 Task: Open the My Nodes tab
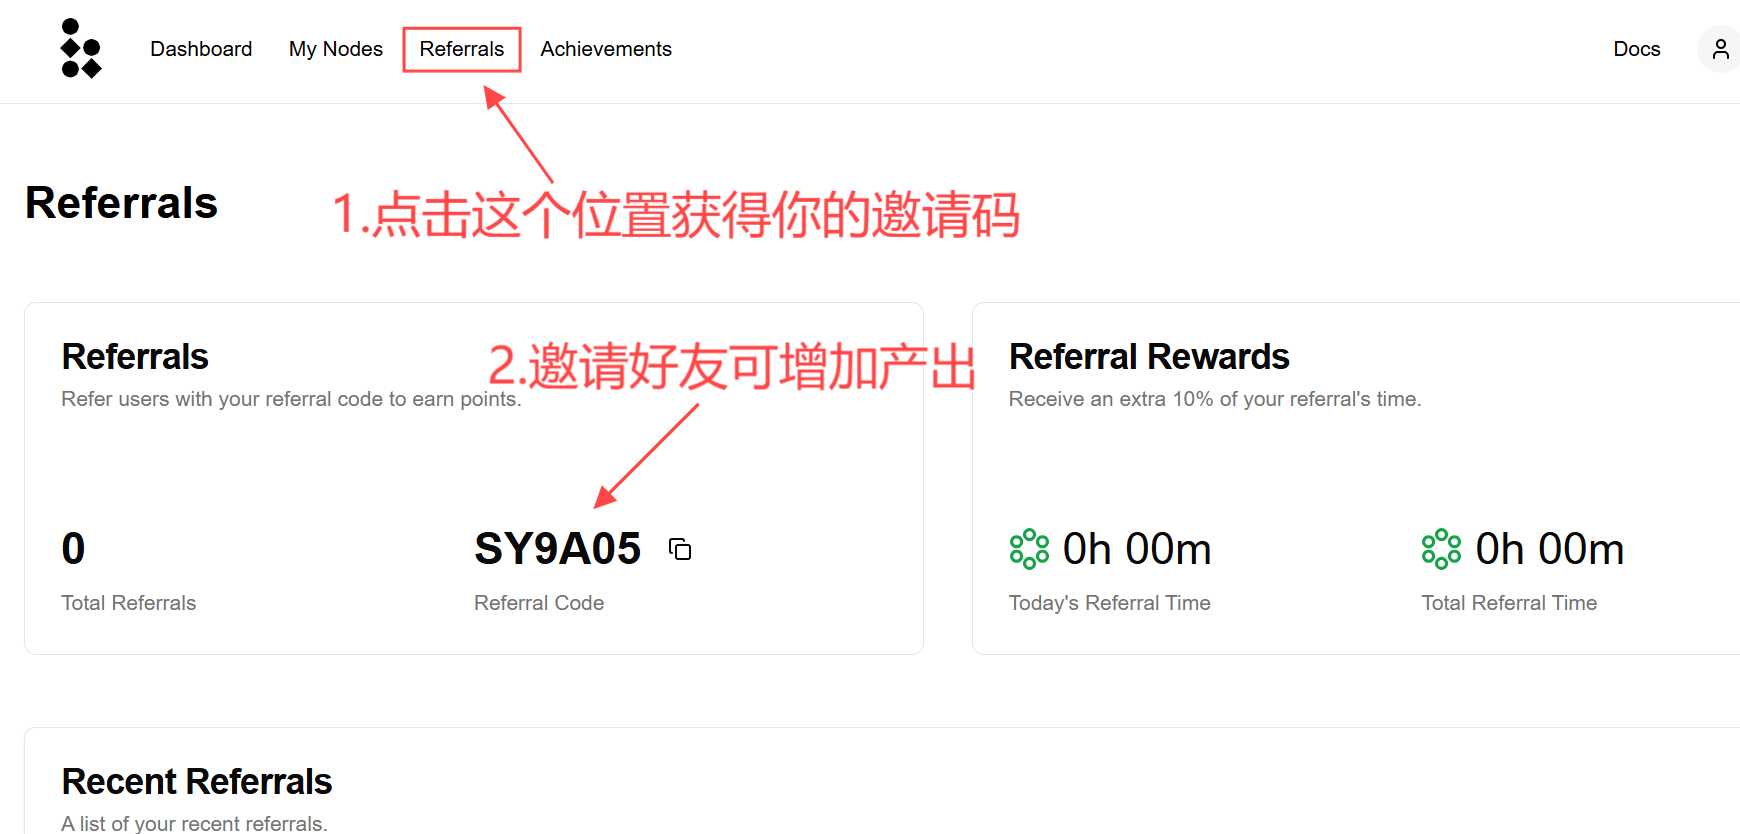336,49
